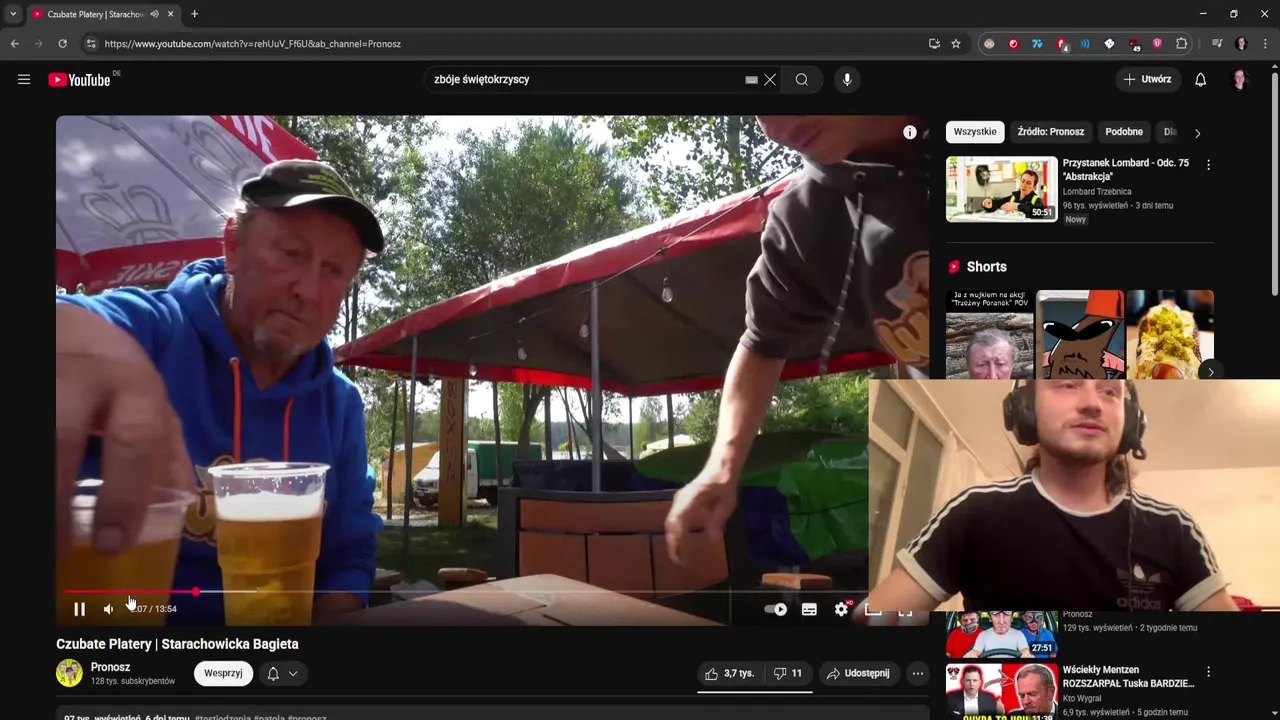This screenshot has height=720, width=1280.
Task: Expand subscription notification dropdown chevron
Action: (293, 674)
